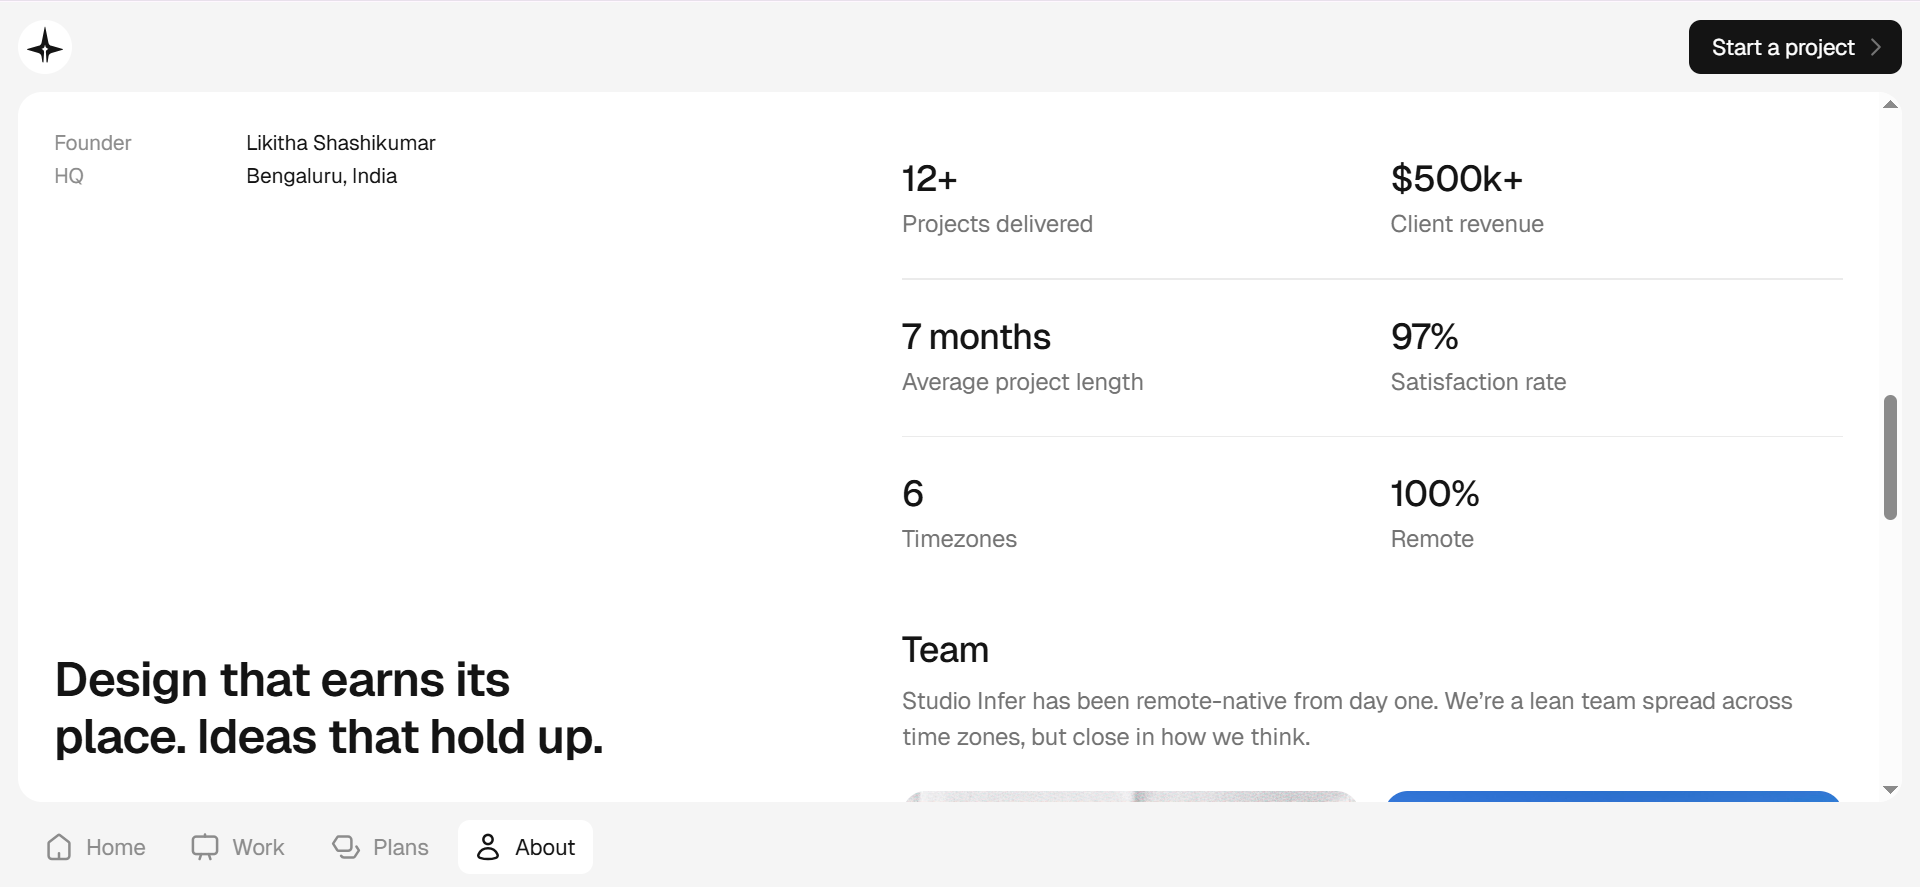This screenshot has width=1920, height=887.
Task: Click the Plans speech bubble icon
Action: 346,846
